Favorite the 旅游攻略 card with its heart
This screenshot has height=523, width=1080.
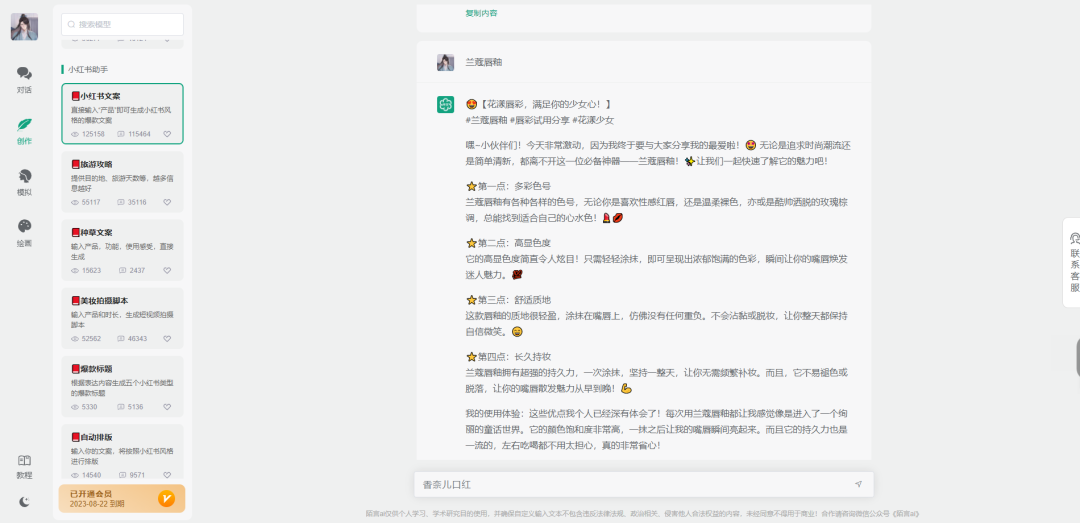tap(167, 203)
